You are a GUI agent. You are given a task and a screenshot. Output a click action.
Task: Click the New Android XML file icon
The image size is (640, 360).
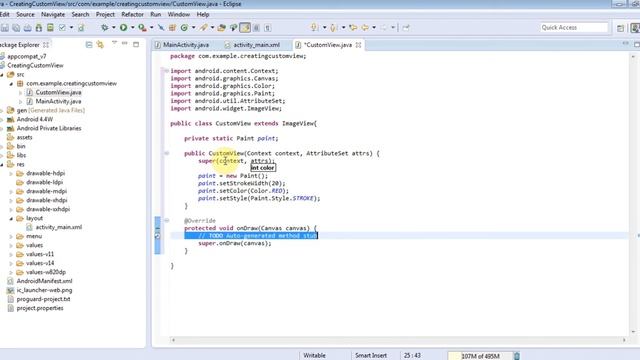tap(81, 28)
